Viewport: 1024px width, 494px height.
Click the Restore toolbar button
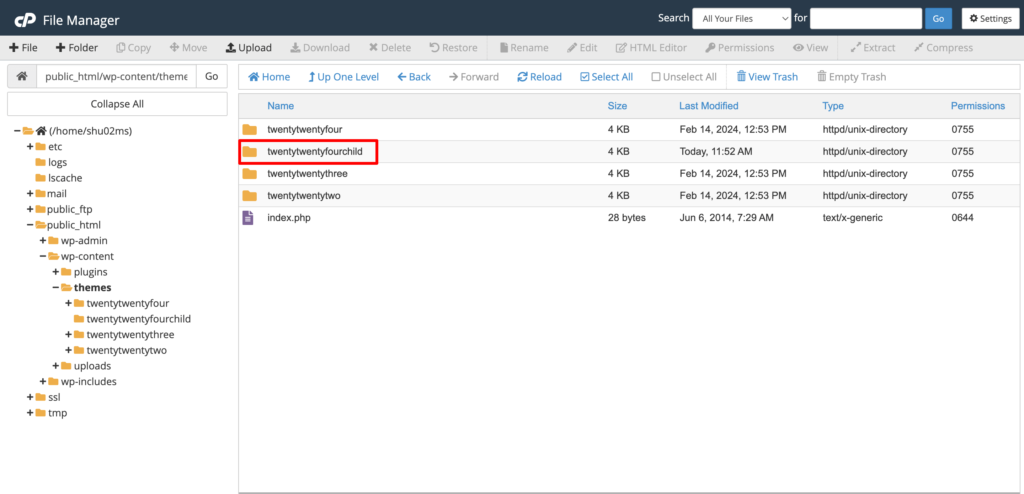click(x=453, y=48)
